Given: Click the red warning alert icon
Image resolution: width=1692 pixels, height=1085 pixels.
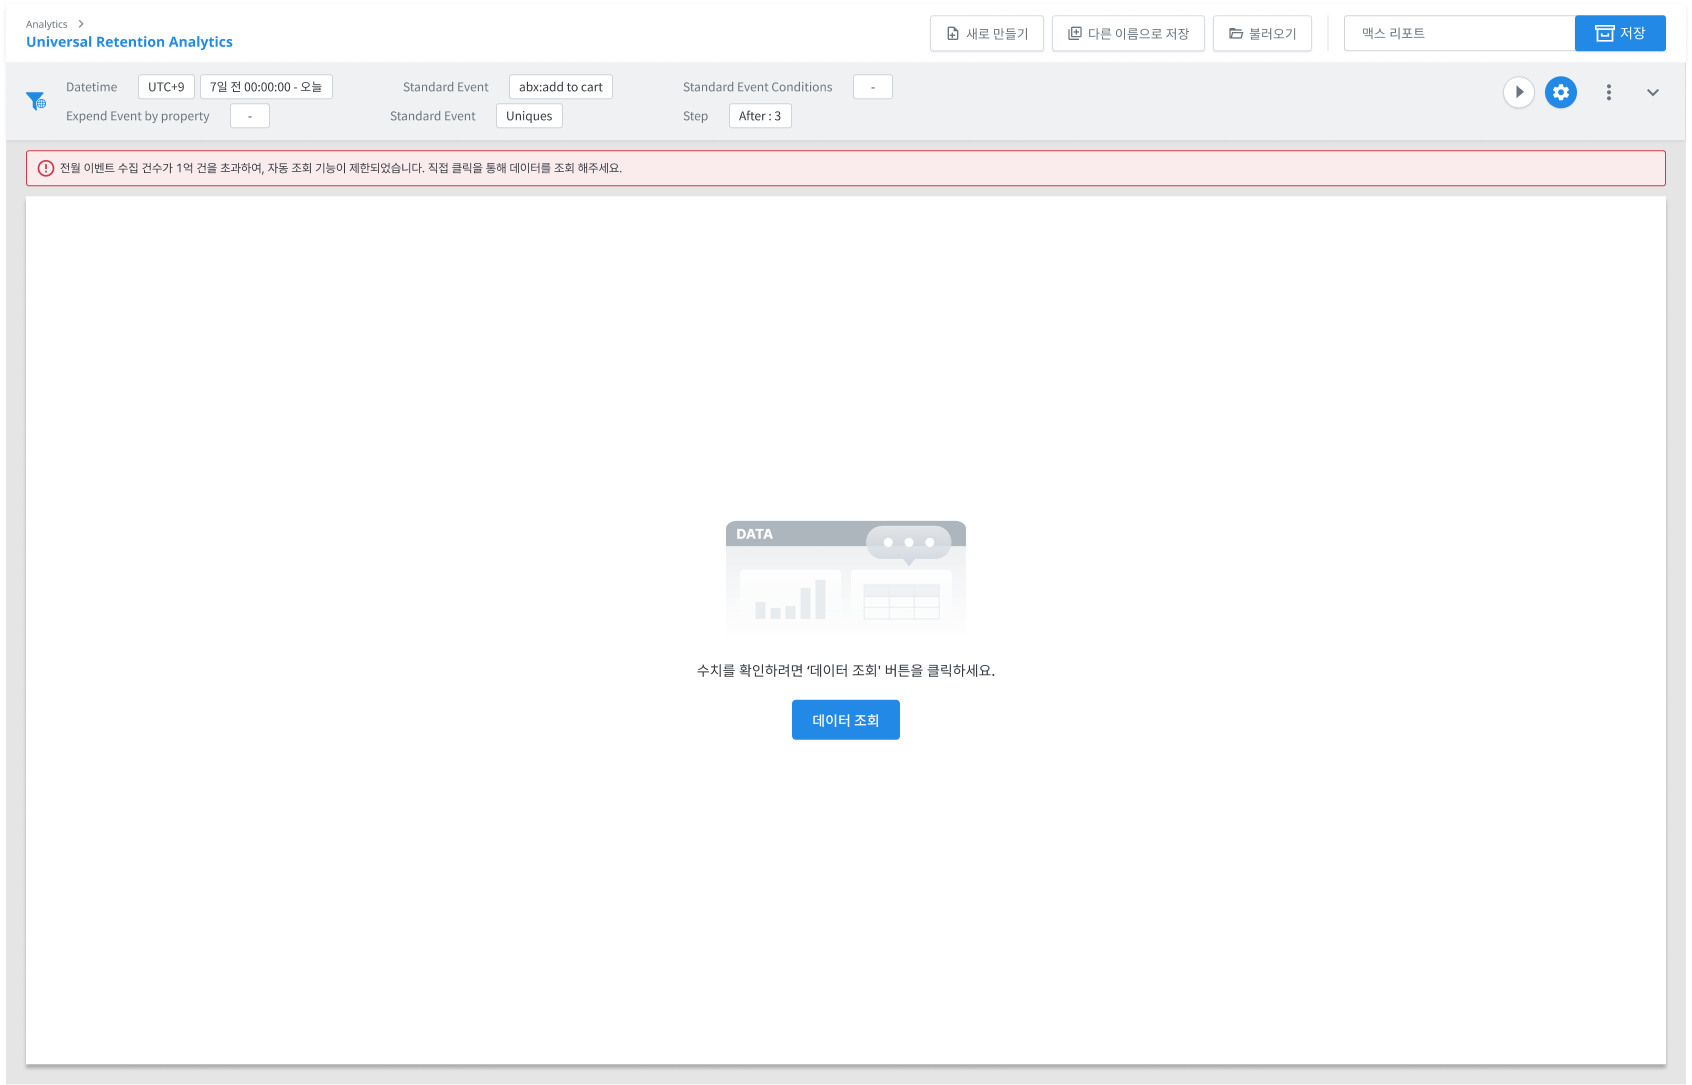Looking at the screenshot, I should (x=46, y=168).
